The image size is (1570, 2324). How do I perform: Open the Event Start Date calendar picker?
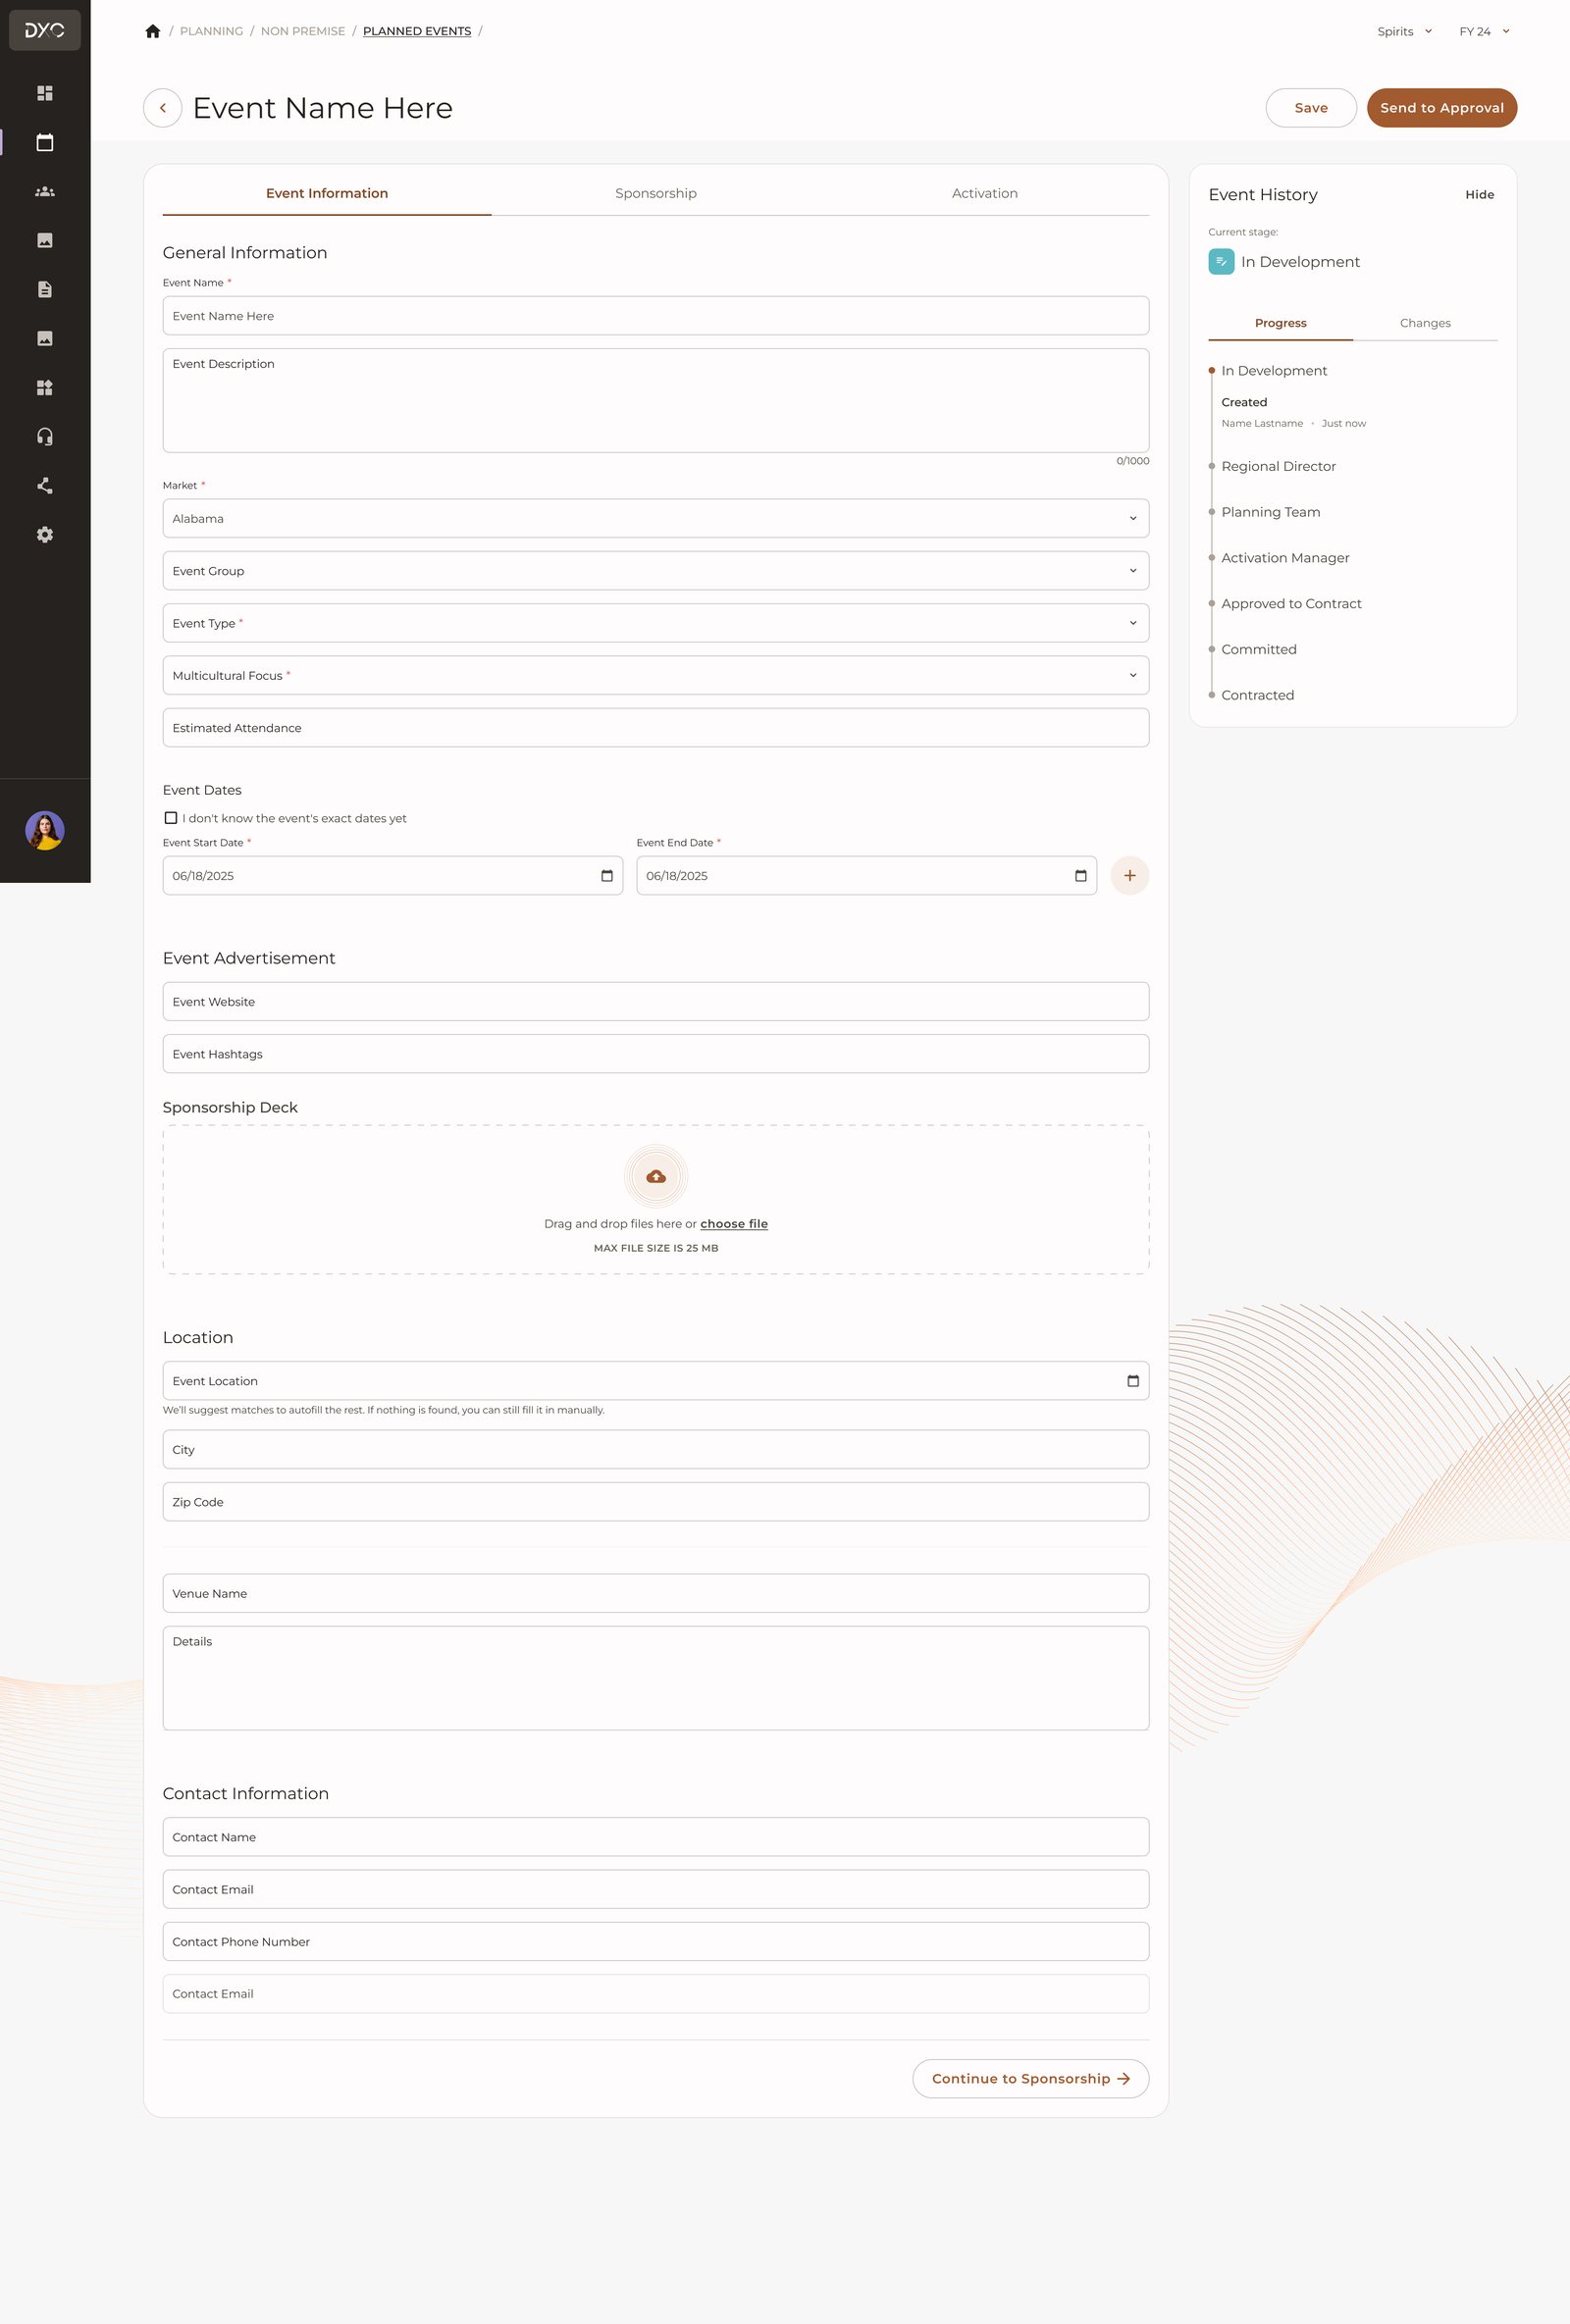(x=607, y=876)
